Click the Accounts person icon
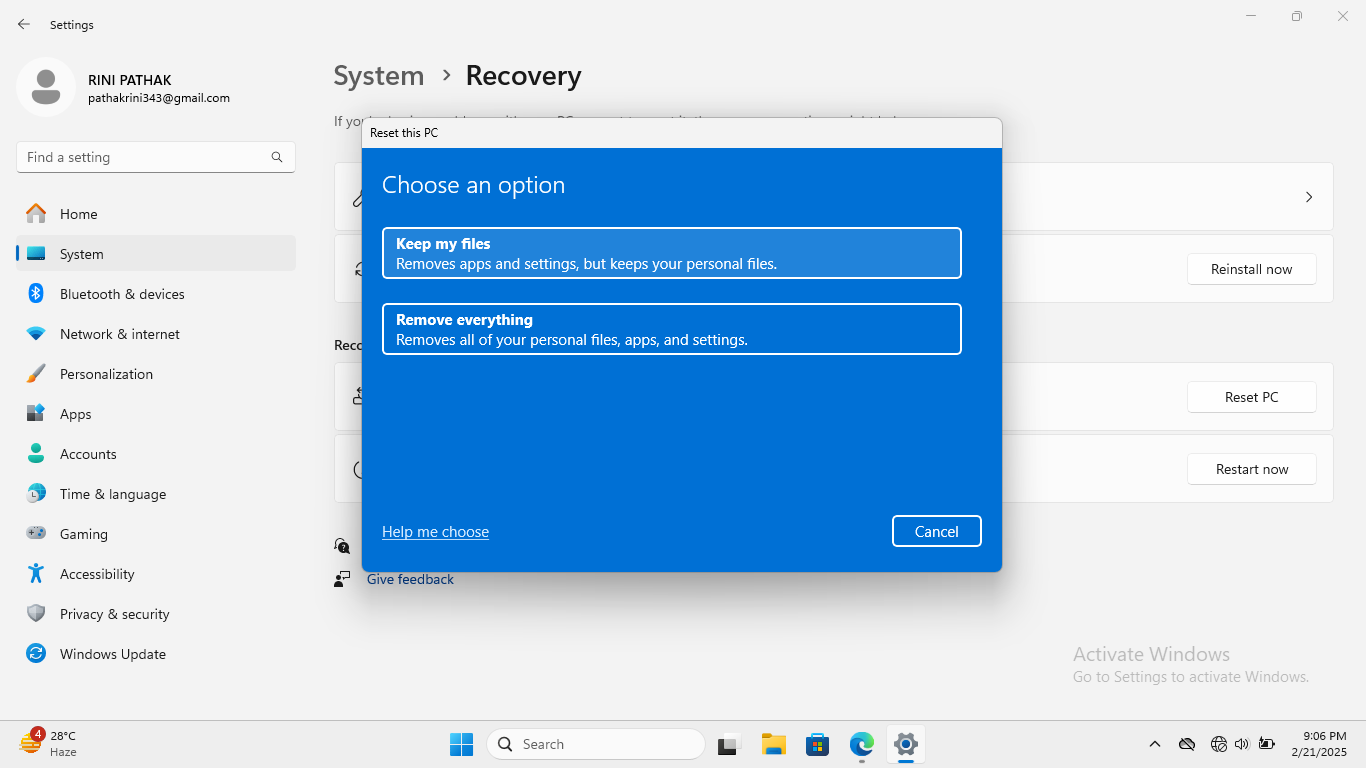Image resolution: width=1366 pixels, height=768 pixels. (x=36, y=454)
